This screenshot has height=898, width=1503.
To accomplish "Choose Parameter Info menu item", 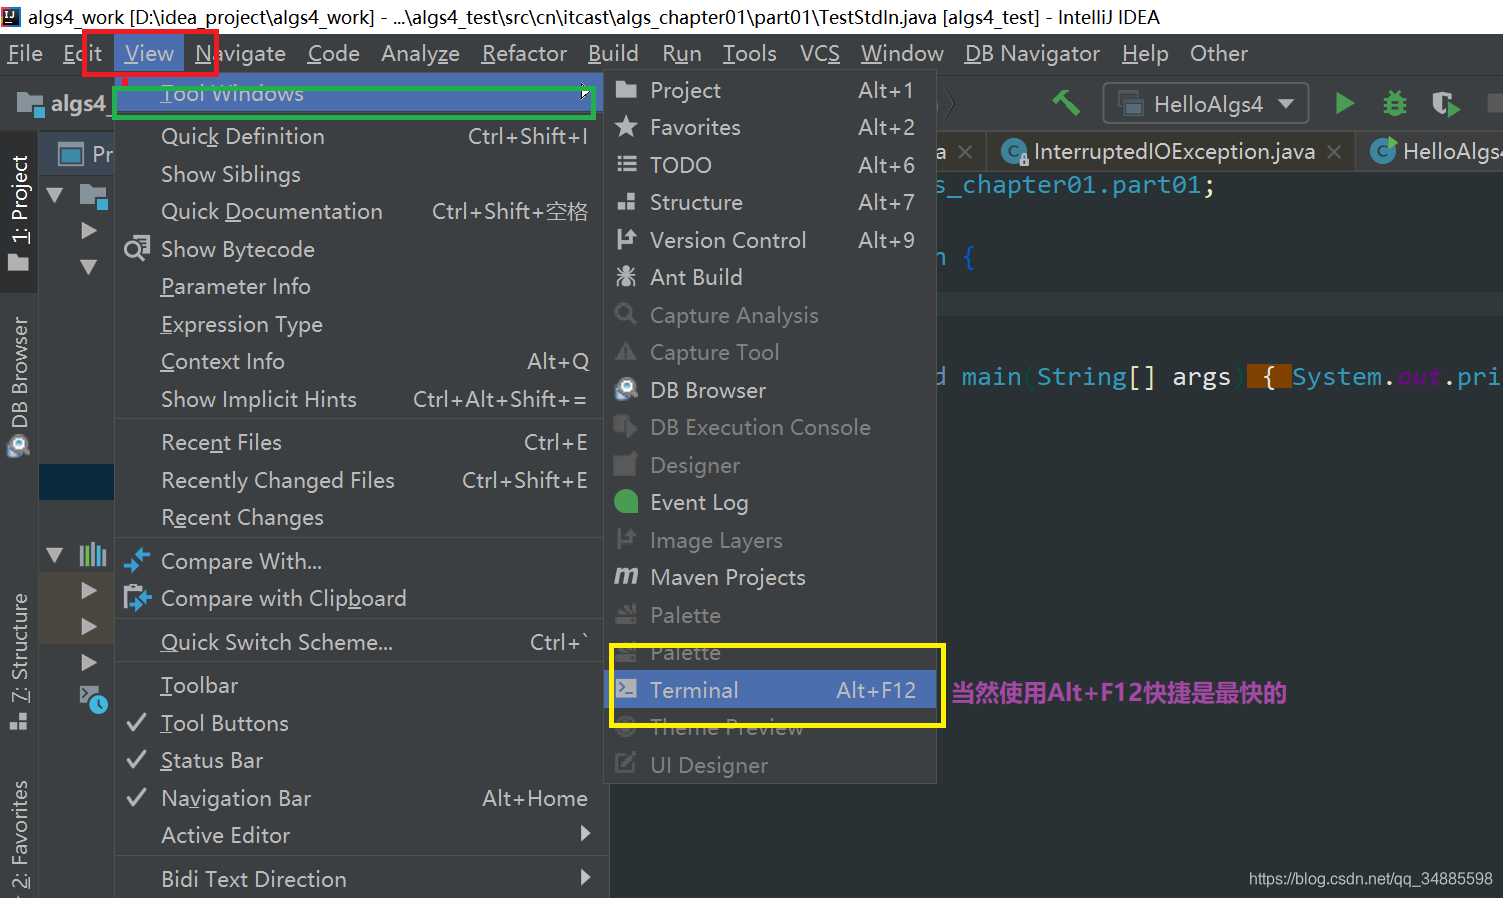I will click(361, 286).
